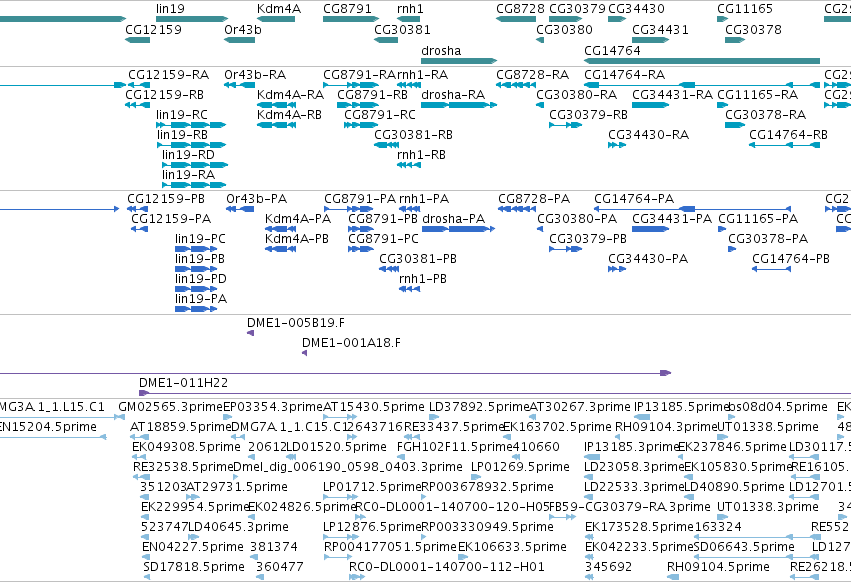851x582 pixels.
Task: Select the CG34431 gene feature
Action: [650, 40]
